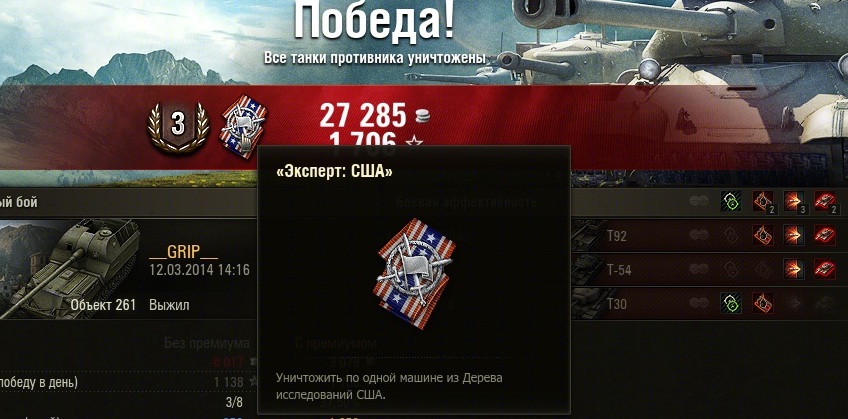Screen dimensions: 848x419
Task: Click the large Expert USA medal in the tooltip
Action: tap(414, 274)
